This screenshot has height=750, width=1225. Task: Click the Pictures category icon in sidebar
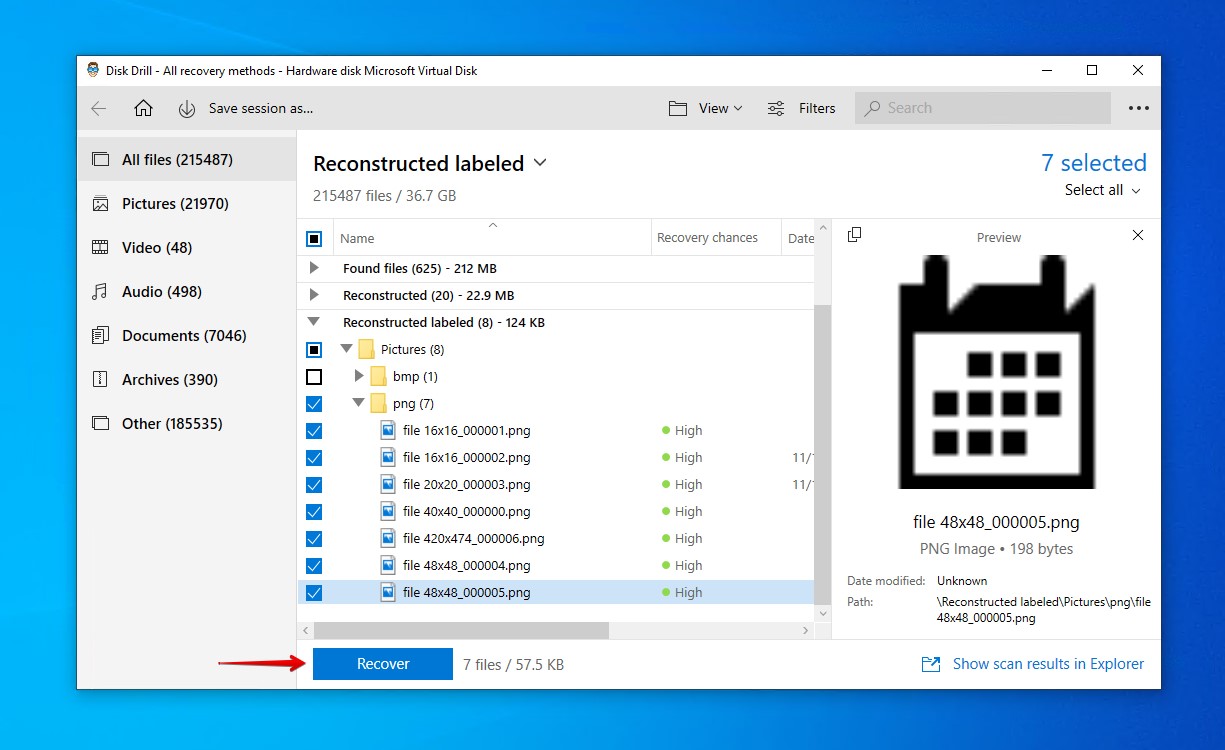coord(100,204)
